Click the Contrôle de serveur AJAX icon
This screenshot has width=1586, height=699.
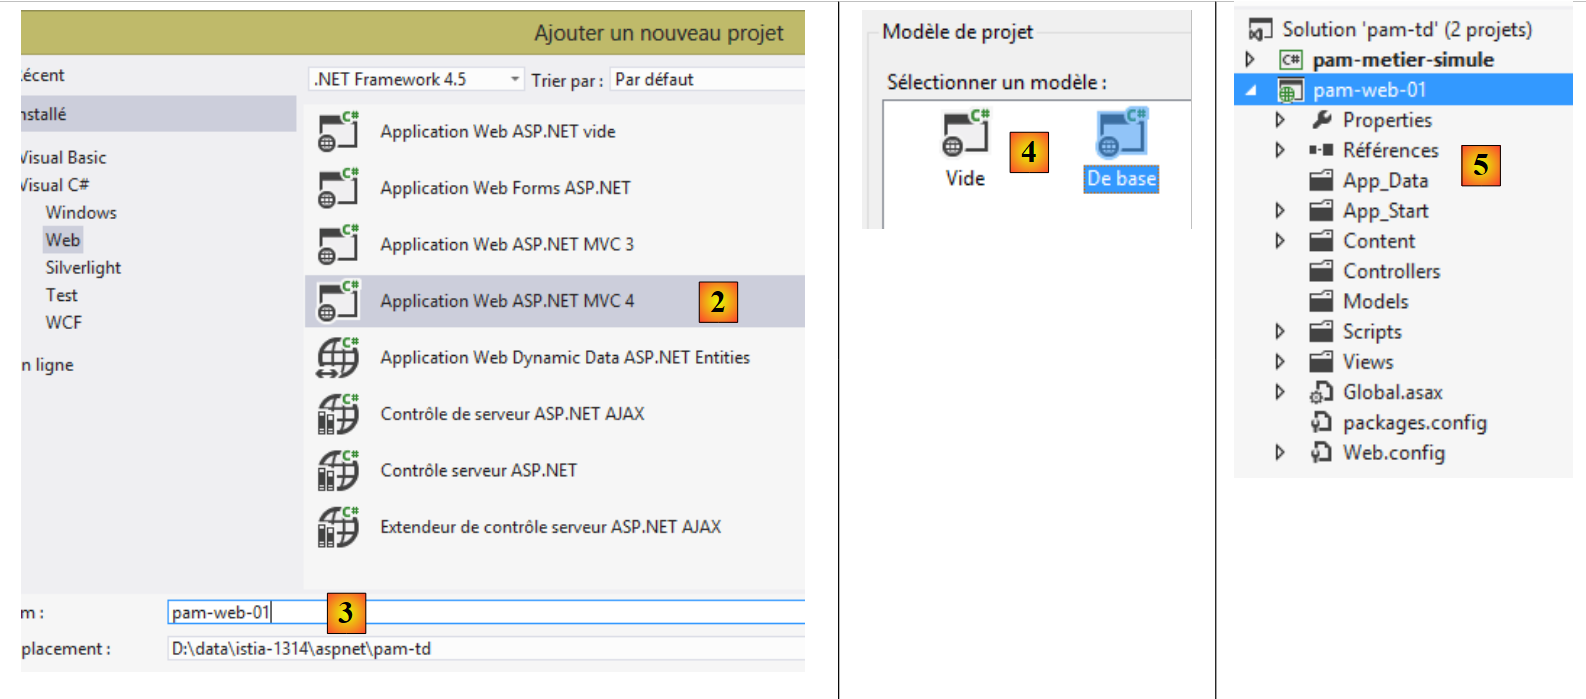click(338, 414)
